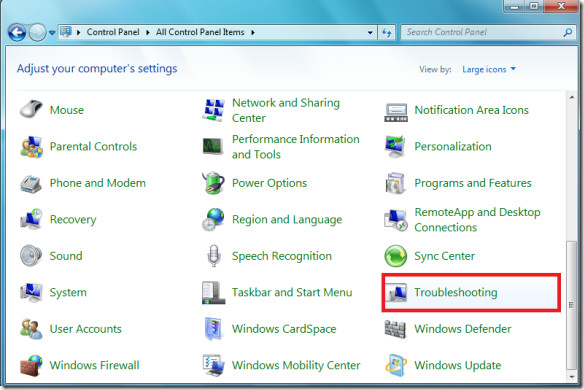
Task: Open the 'Large icons' view dropdown
Action: (x=489, y=69)
